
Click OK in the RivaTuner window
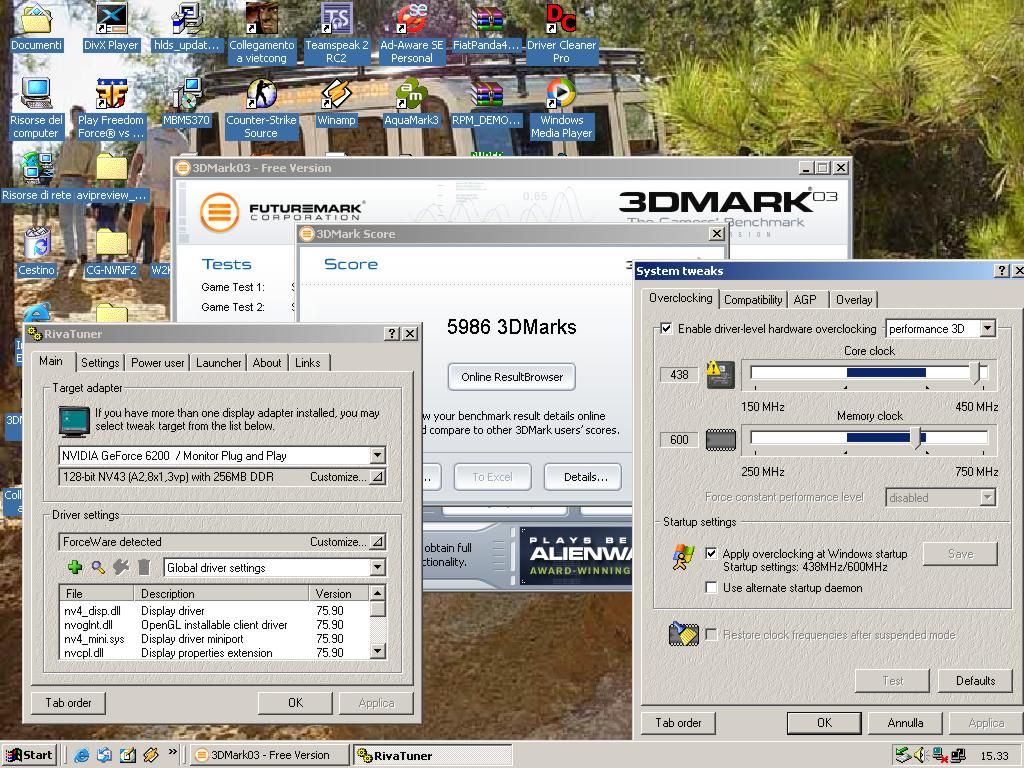pos(295,703)
